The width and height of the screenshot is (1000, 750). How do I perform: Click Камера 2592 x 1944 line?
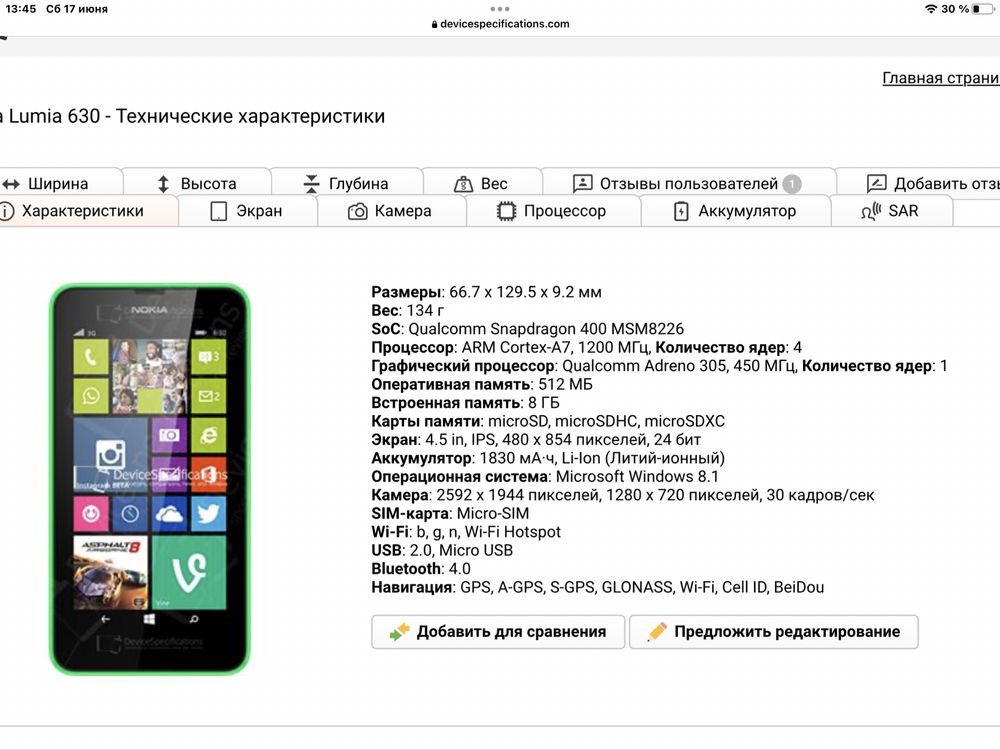[623, 496]
